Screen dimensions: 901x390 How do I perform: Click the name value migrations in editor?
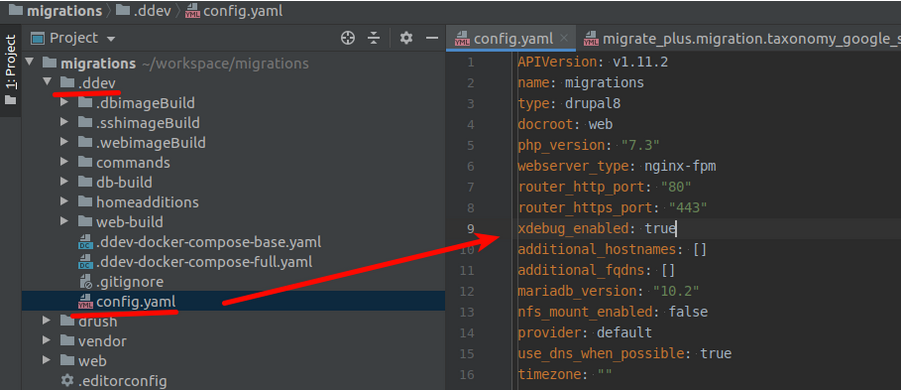tap(604, 83)
